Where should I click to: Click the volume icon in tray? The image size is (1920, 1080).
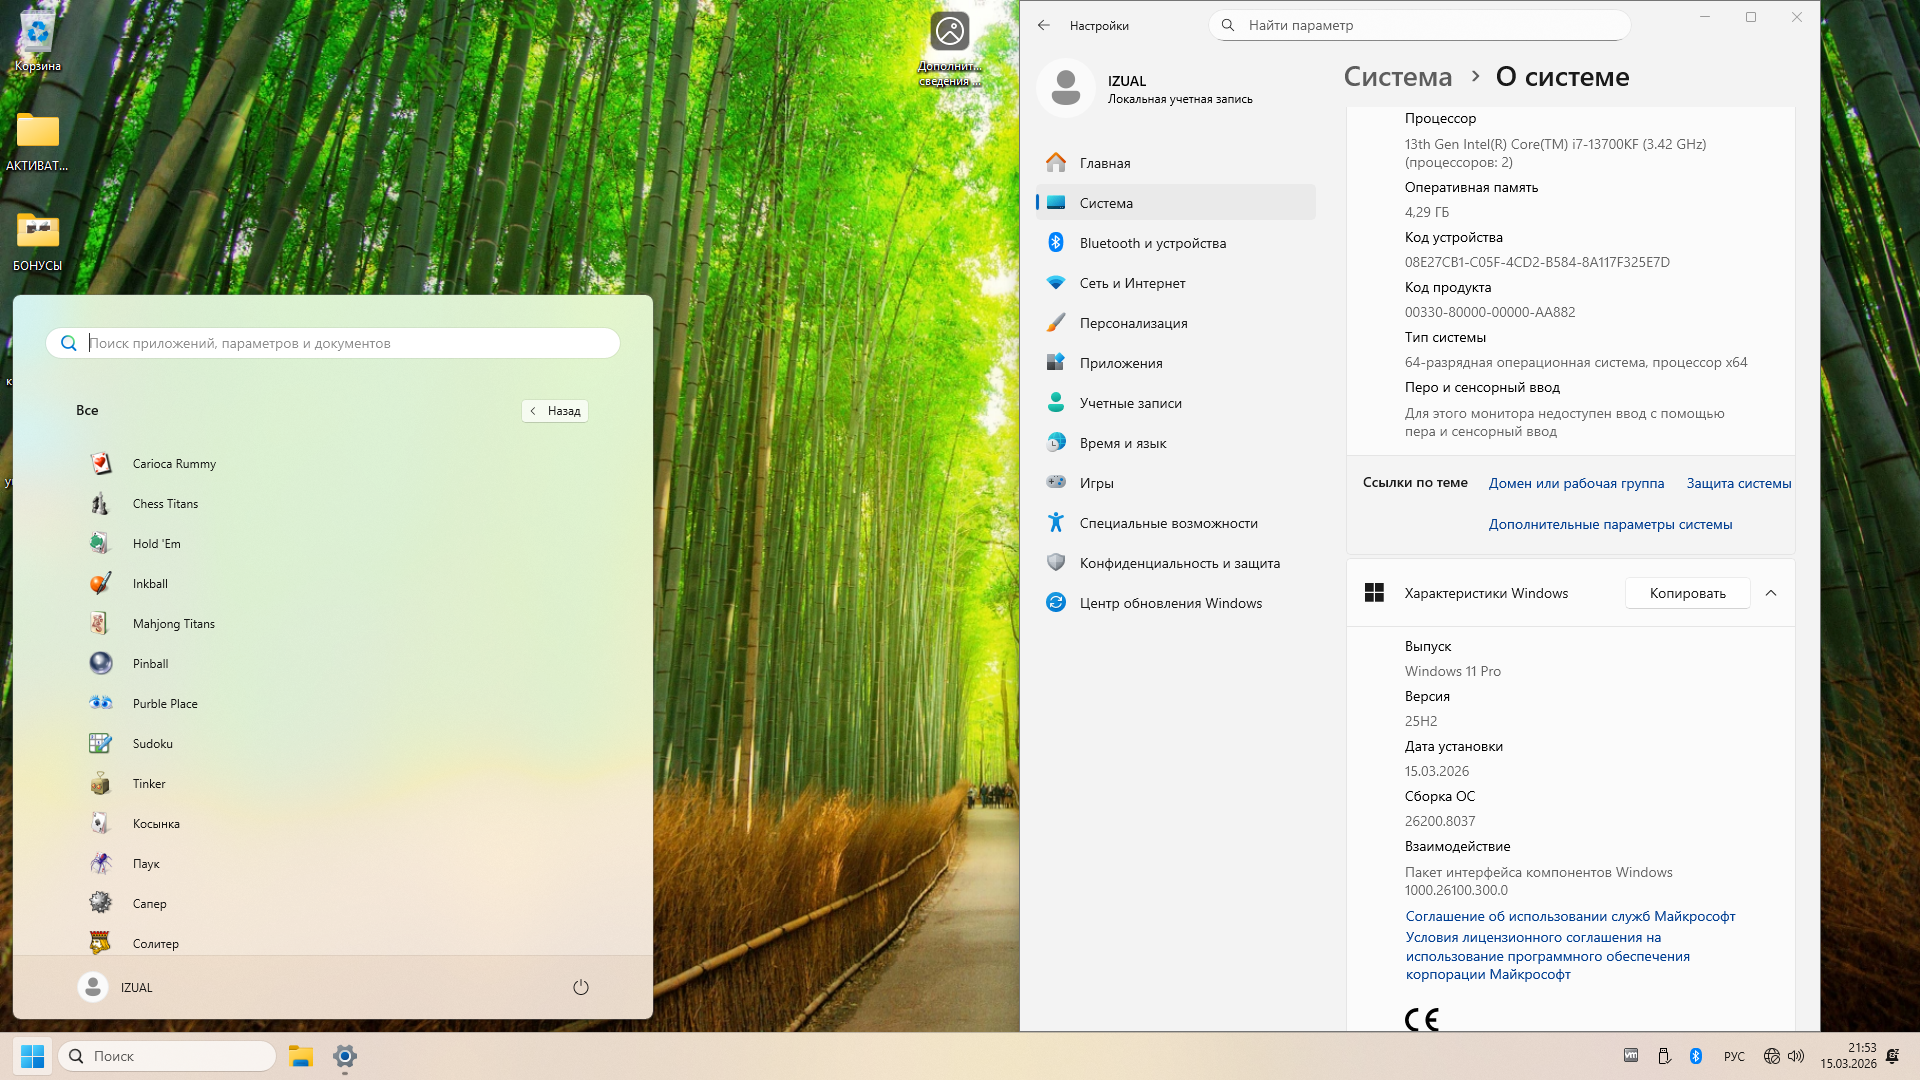point(1796,1056)
